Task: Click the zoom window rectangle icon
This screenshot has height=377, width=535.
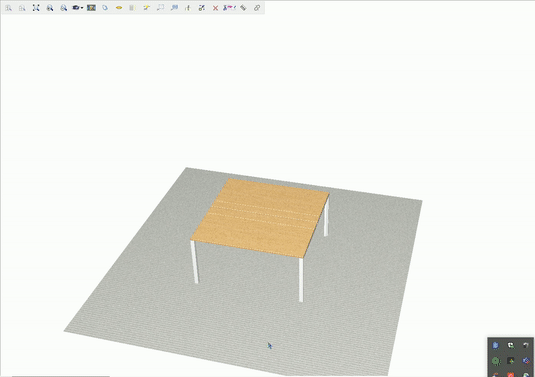Action: tap(160, 8)
